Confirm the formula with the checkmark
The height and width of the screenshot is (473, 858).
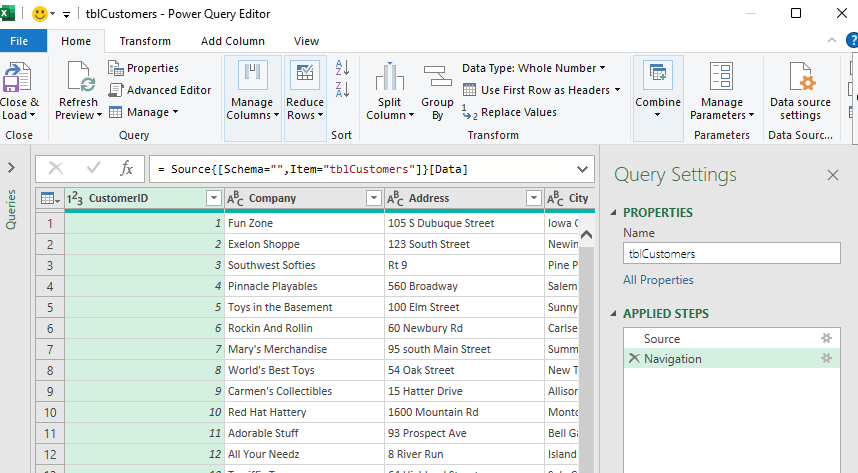tap(93, 168)
